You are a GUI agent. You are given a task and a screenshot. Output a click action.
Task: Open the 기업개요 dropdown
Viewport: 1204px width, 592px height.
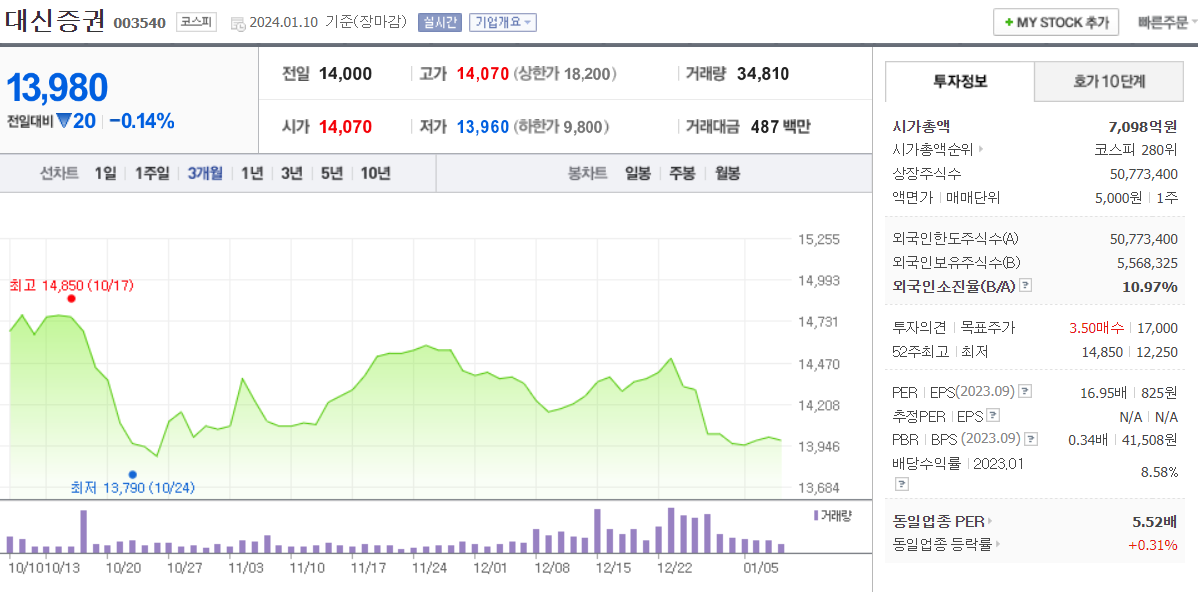503,22
